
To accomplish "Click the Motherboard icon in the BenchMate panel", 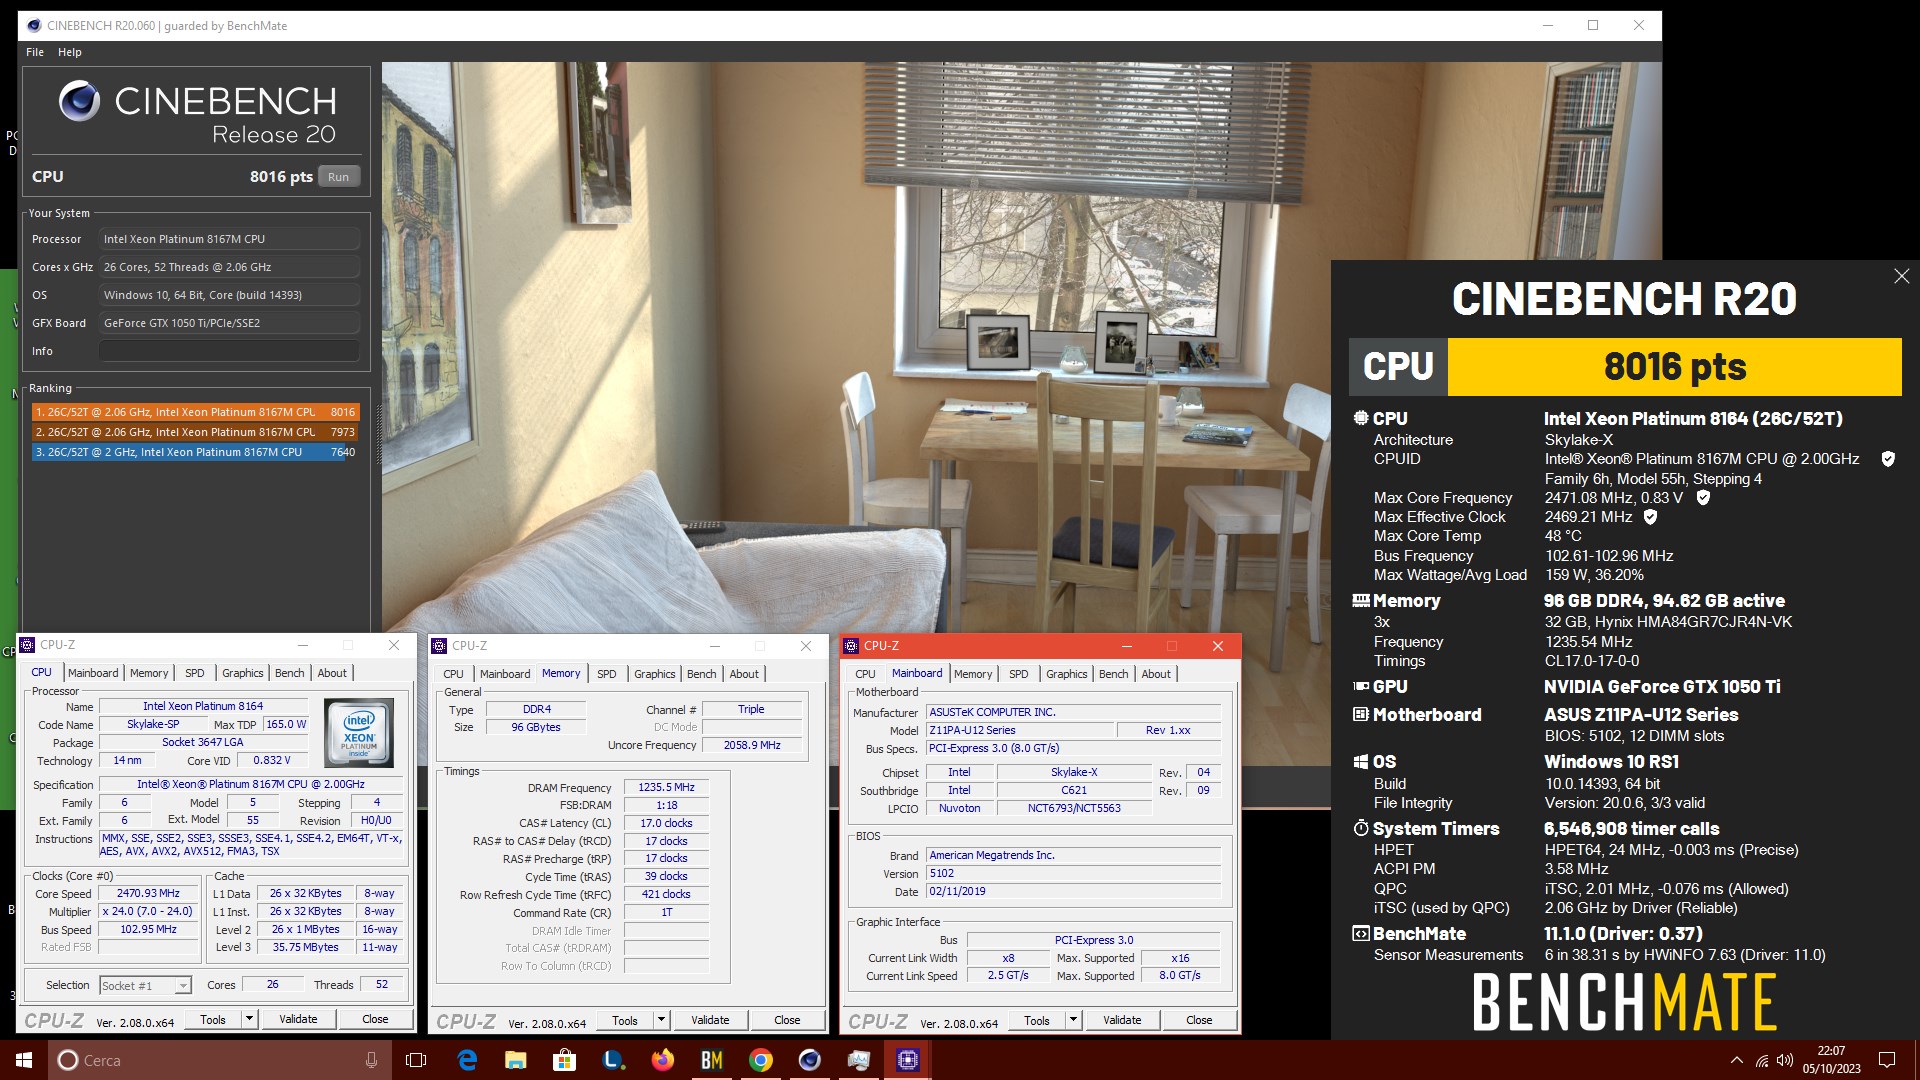I will click(1361, 714).
